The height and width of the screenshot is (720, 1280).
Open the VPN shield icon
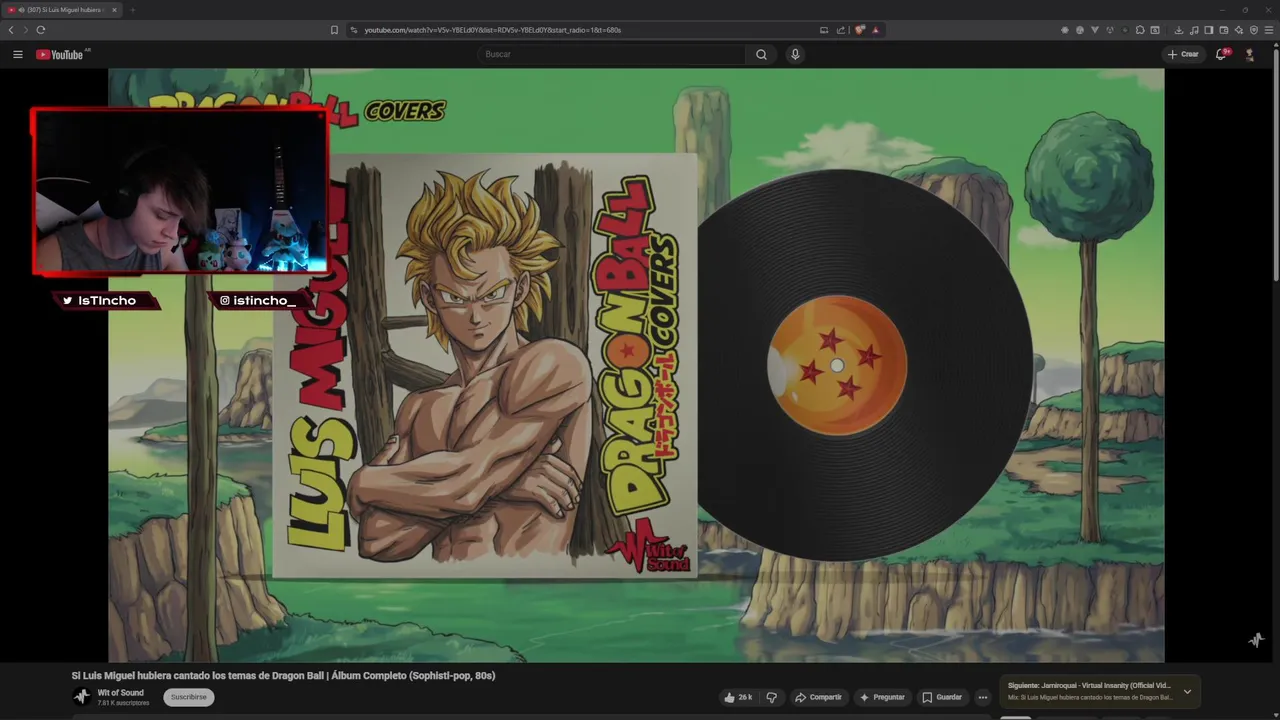[1254, 30]
